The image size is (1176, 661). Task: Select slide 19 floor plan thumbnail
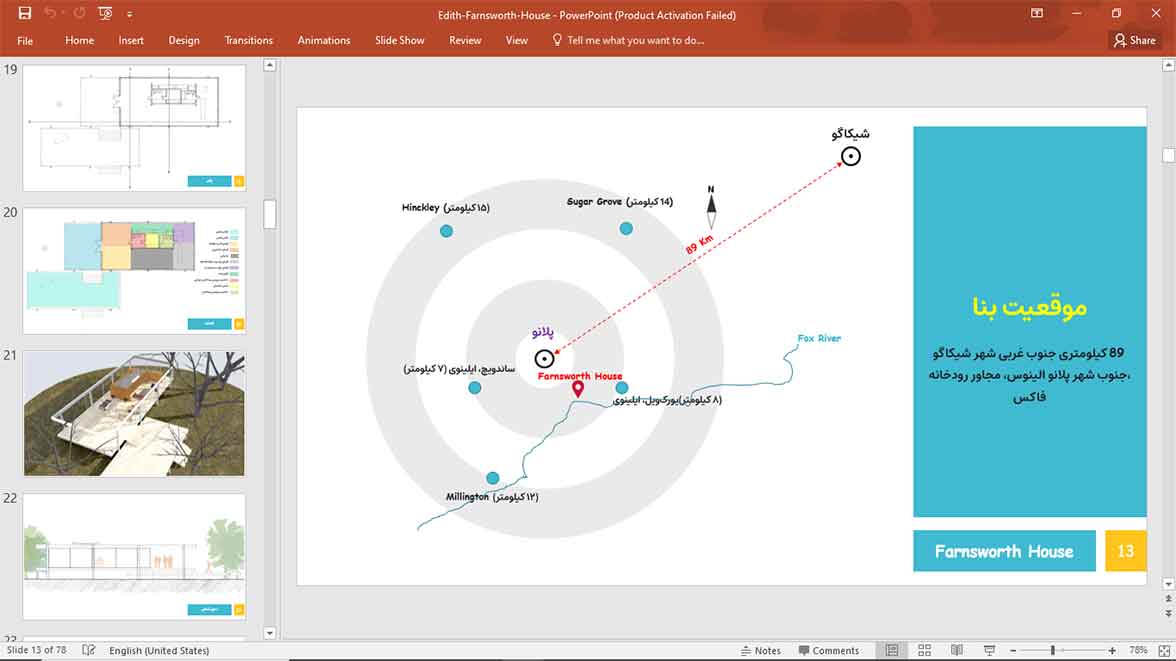point(134,128)
